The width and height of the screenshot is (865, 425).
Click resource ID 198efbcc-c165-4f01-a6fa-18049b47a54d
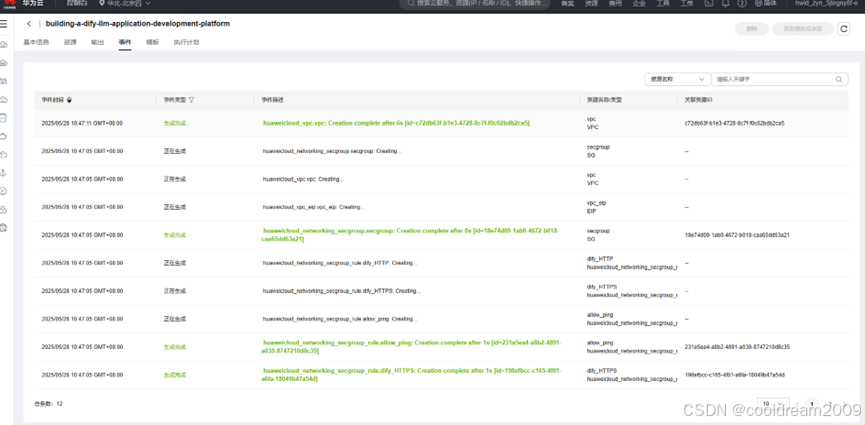click(x=735, y=375)
